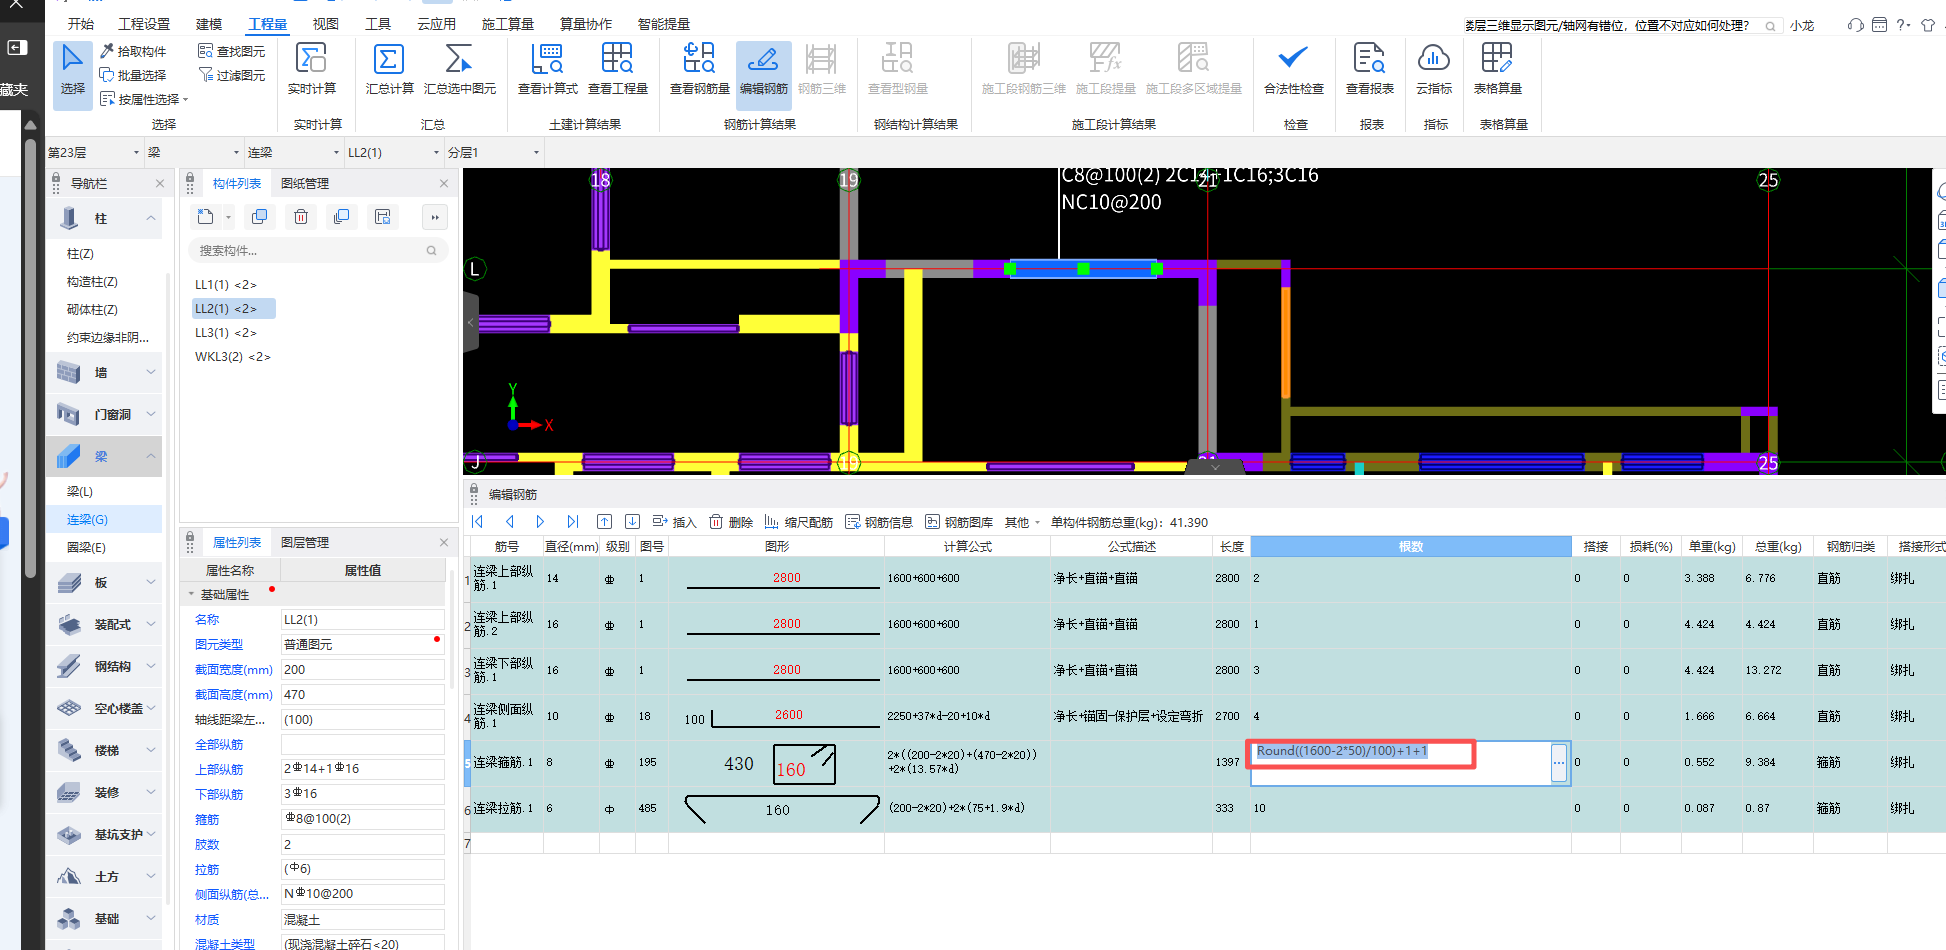Switch to the 建模 ribbon tab
Screen dimensions: 1946x950
pos(209,24)
